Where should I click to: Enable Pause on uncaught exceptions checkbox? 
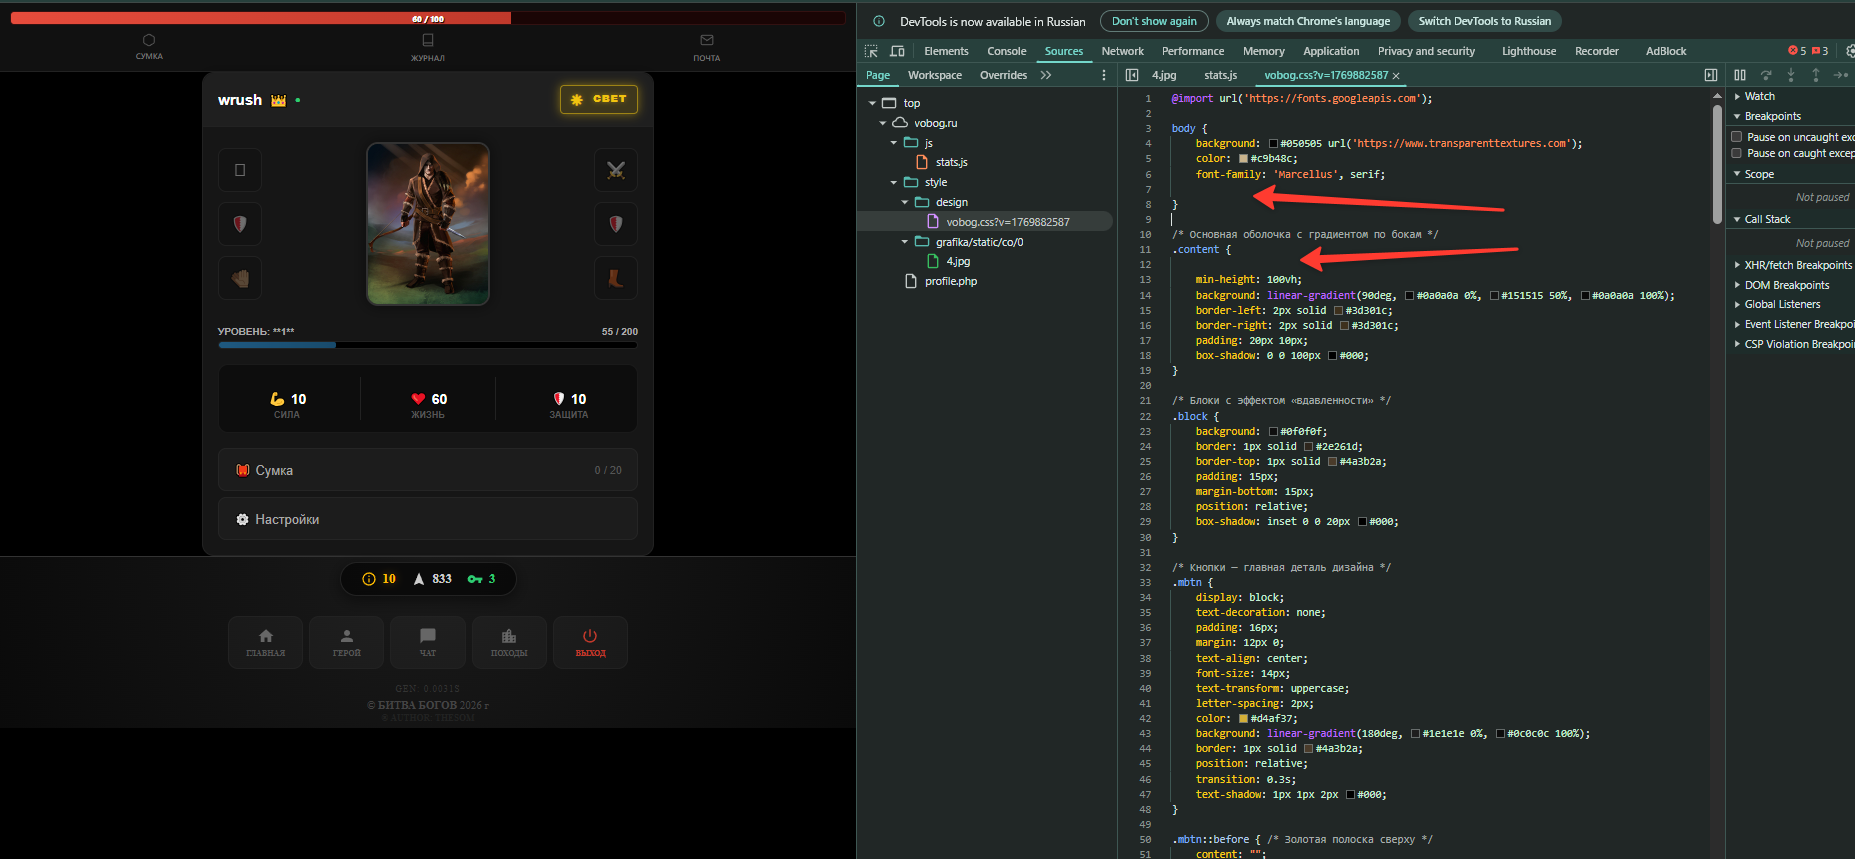click(x=1737, y=137)
